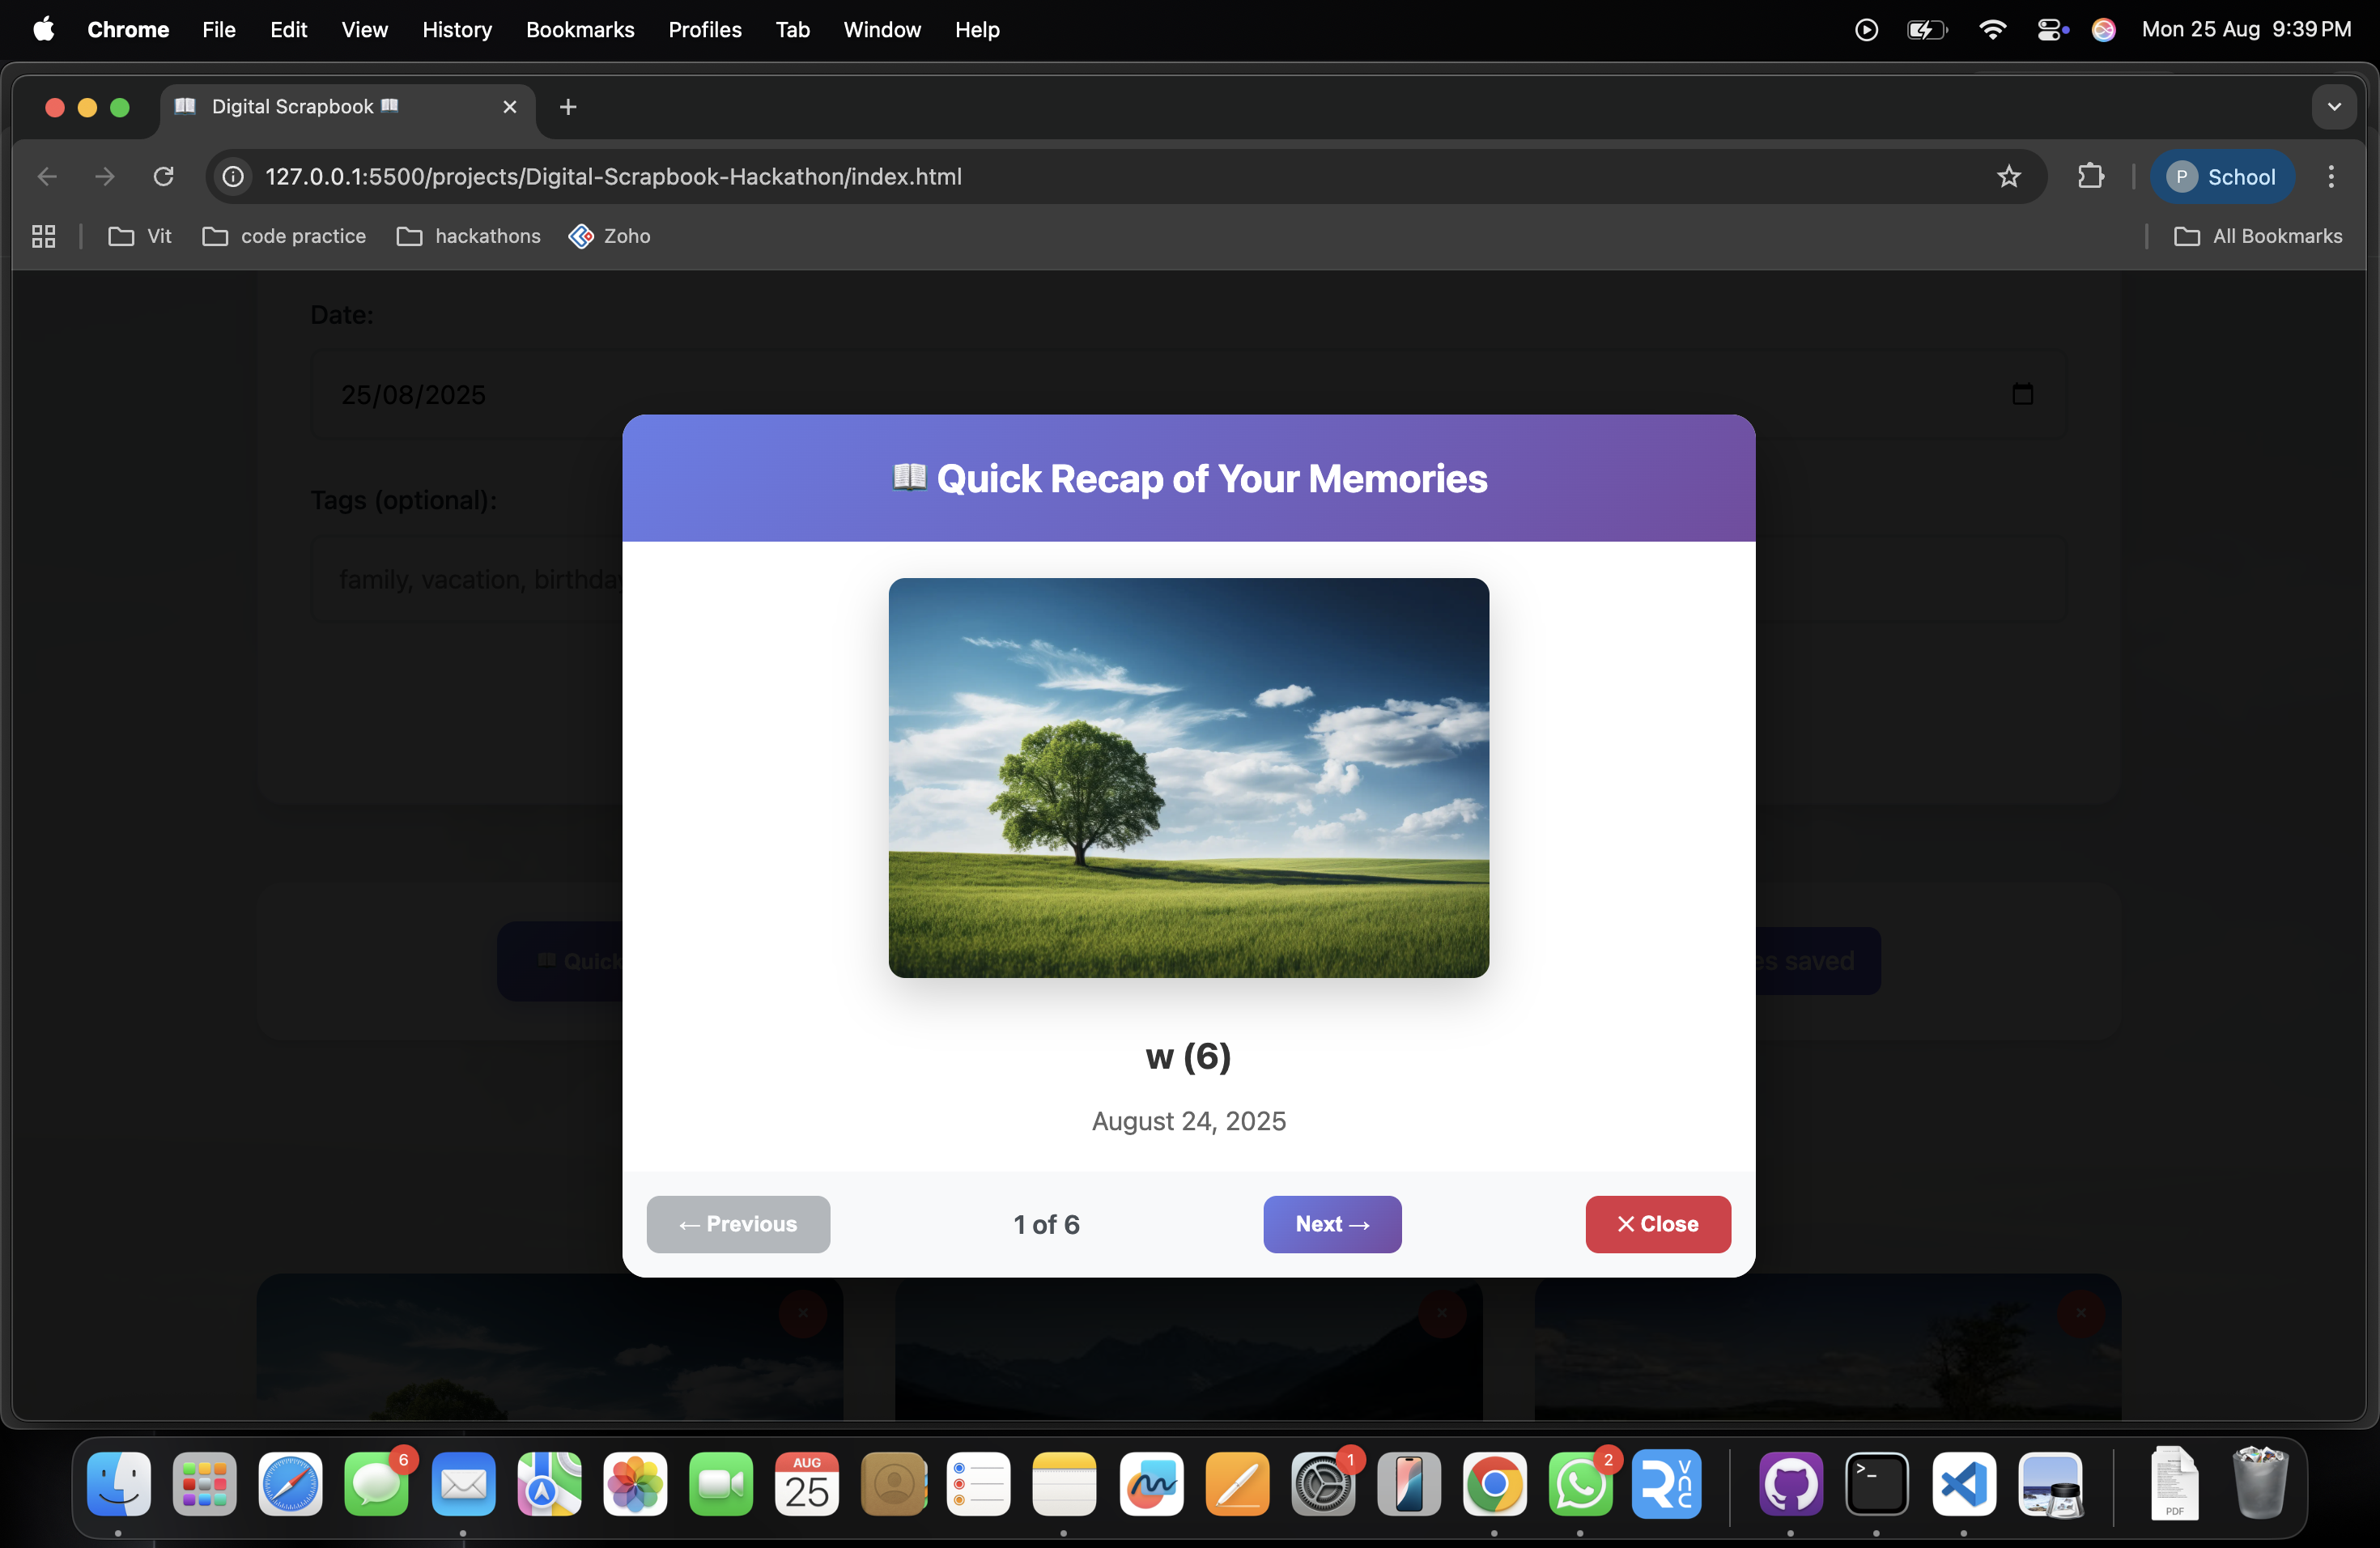2380x1548 pixels.
Task: Open WhatsApp from the Dock
Action: click(1581, 1484)
